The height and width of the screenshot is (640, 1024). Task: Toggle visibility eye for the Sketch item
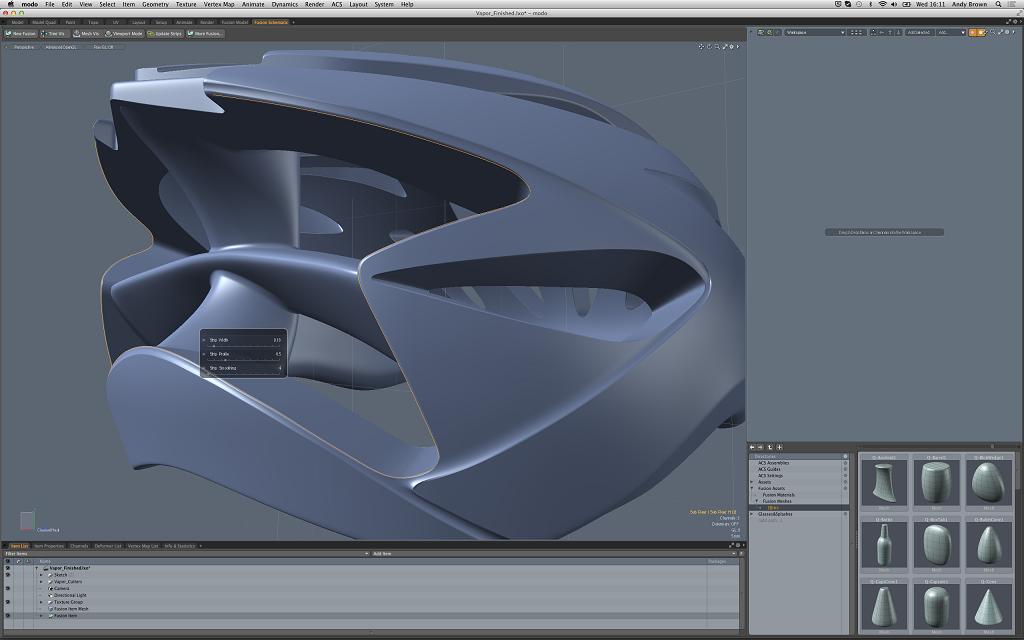[x=8, y=575]
